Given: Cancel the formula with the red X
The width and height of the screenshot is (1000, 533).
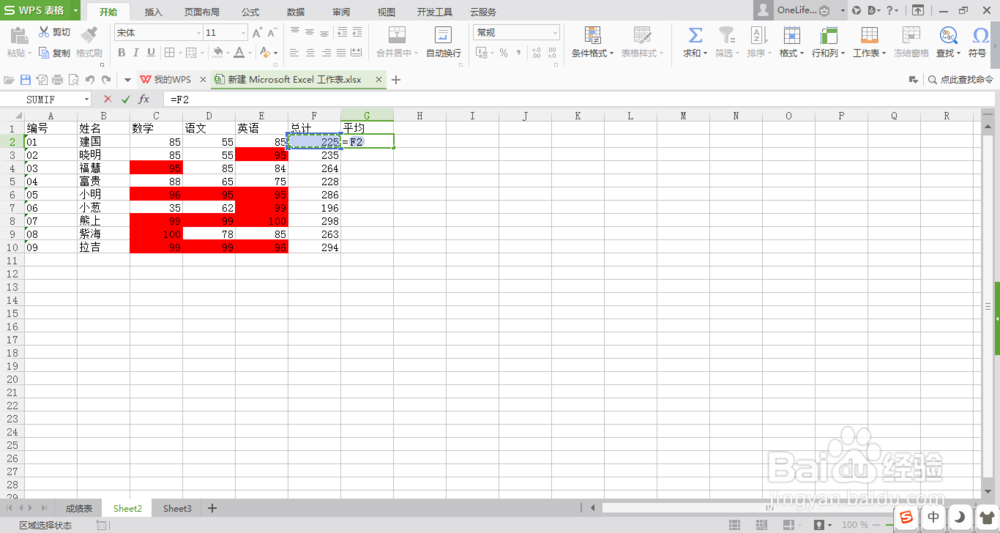Looking at the screenshot, I should [x=107, y=99].
